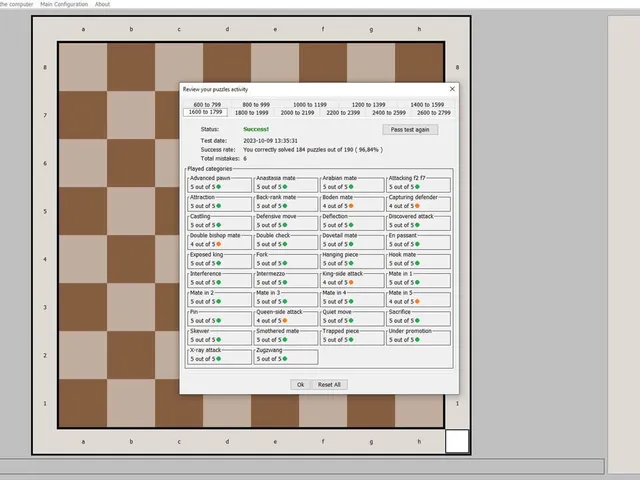Click the Pin category result
Image resolution: width=640 pixels, height=480 pixels.
220,318
